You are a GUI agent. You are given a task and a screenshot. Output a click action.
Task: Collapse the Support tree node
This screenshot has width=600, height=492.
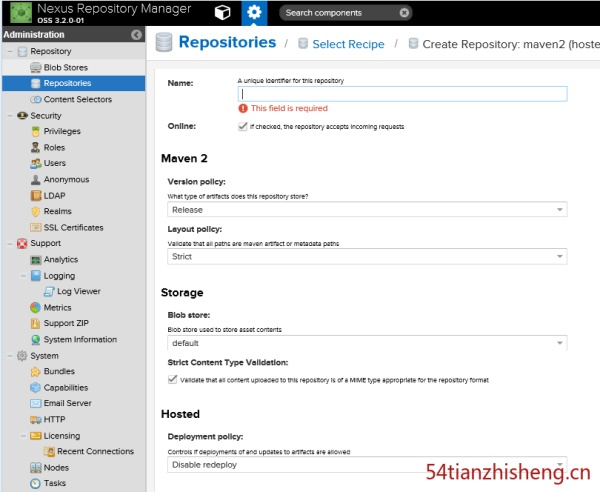point(10,244)
